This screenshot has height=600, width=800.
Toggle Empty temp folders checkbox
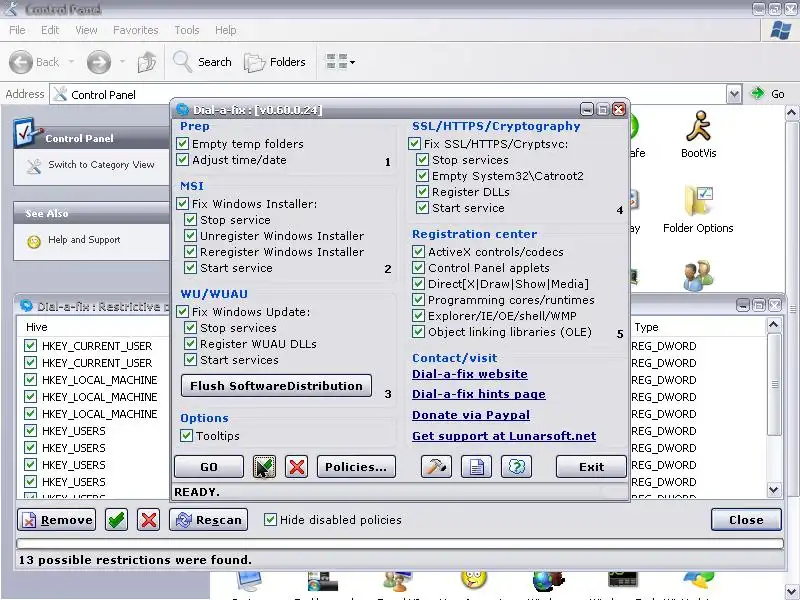(183, 144)
